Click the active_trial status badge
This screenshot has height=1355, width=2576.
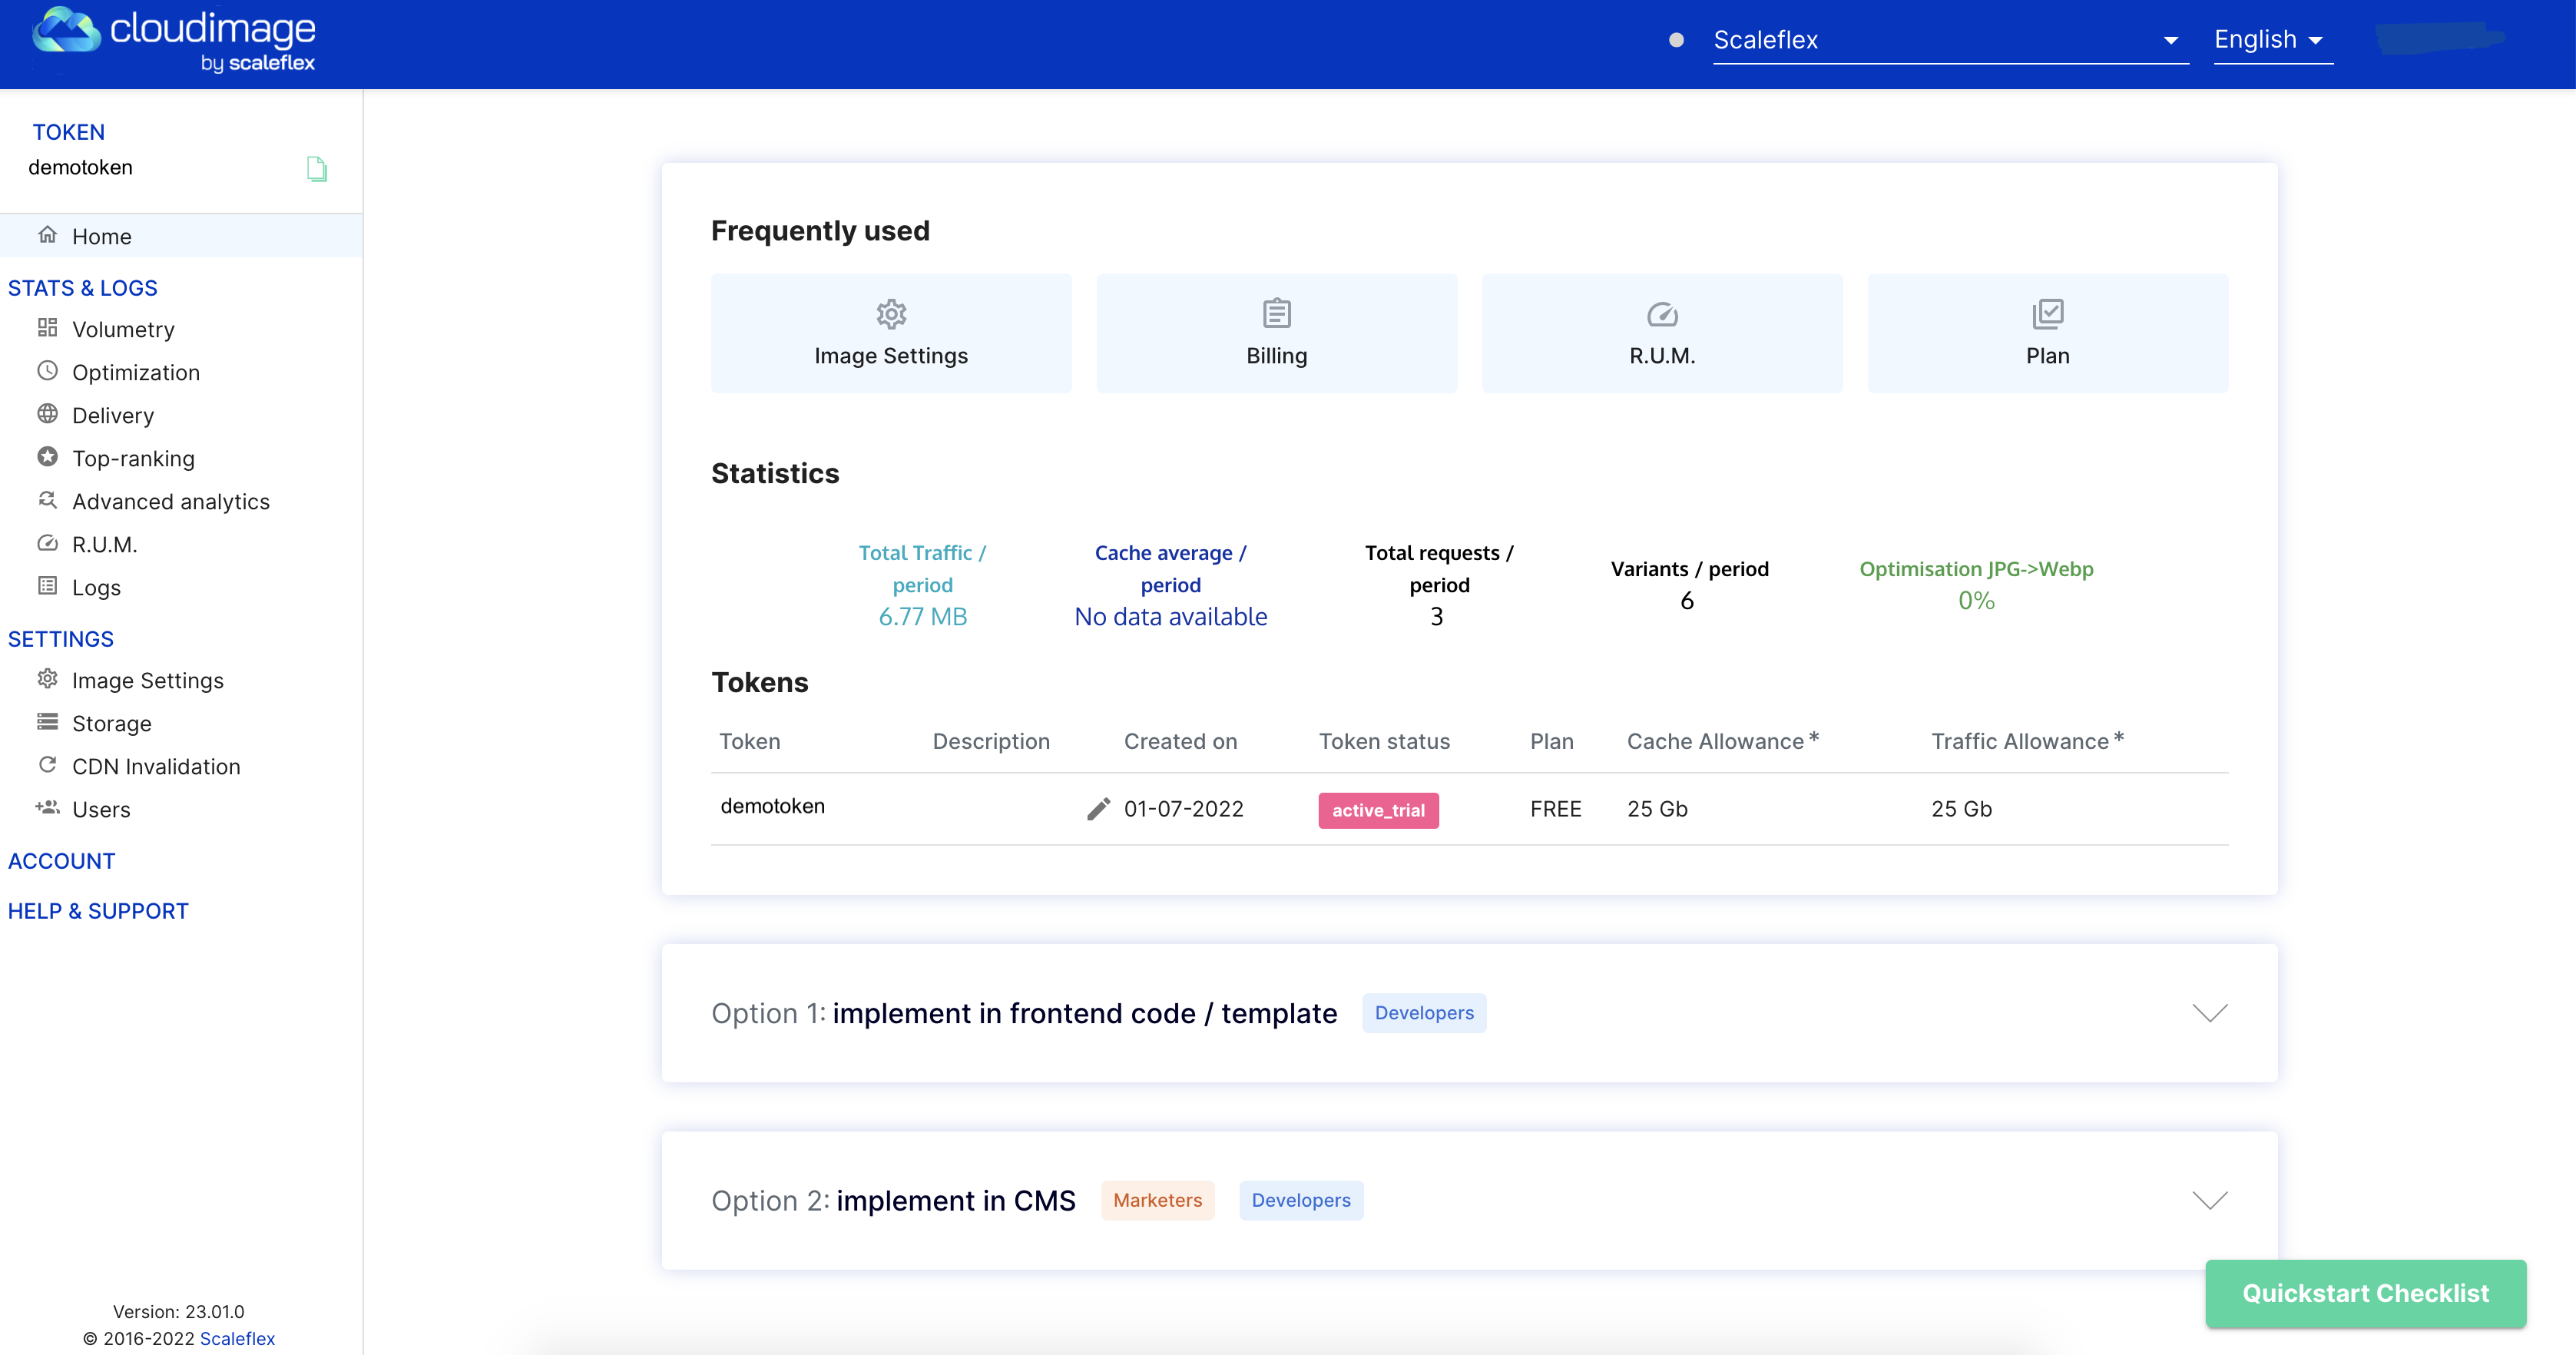1378,810
